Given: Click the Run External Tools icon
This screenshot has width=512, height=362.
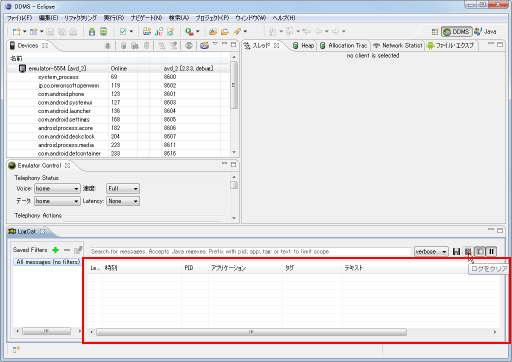Looking at the screenshot, I should pos(189,32).
